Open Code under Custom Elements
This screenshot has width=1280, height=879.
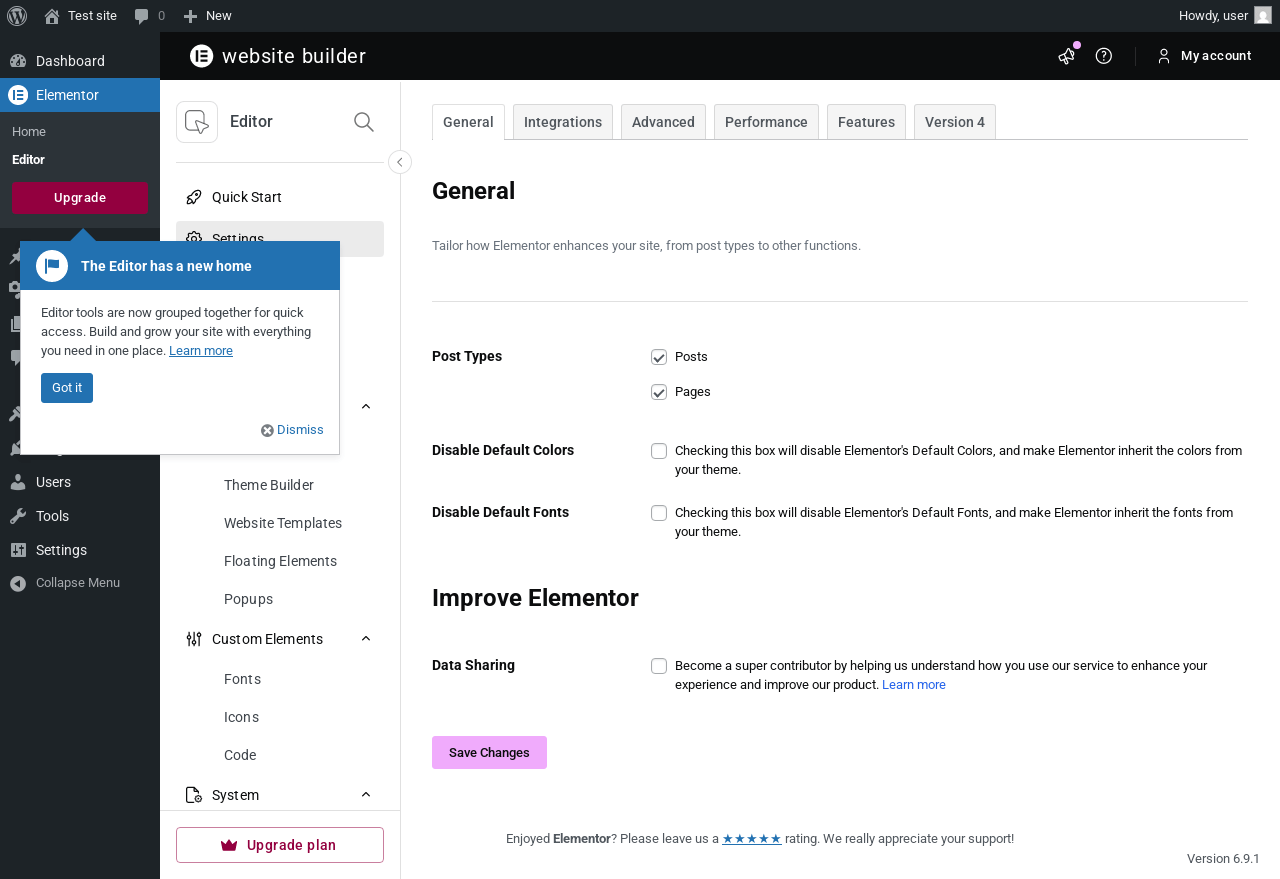coord(240,755)
